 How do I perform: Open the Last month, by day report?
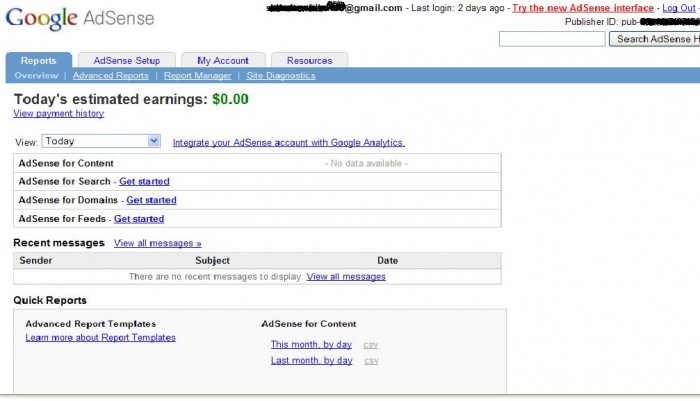coord(312,360)
